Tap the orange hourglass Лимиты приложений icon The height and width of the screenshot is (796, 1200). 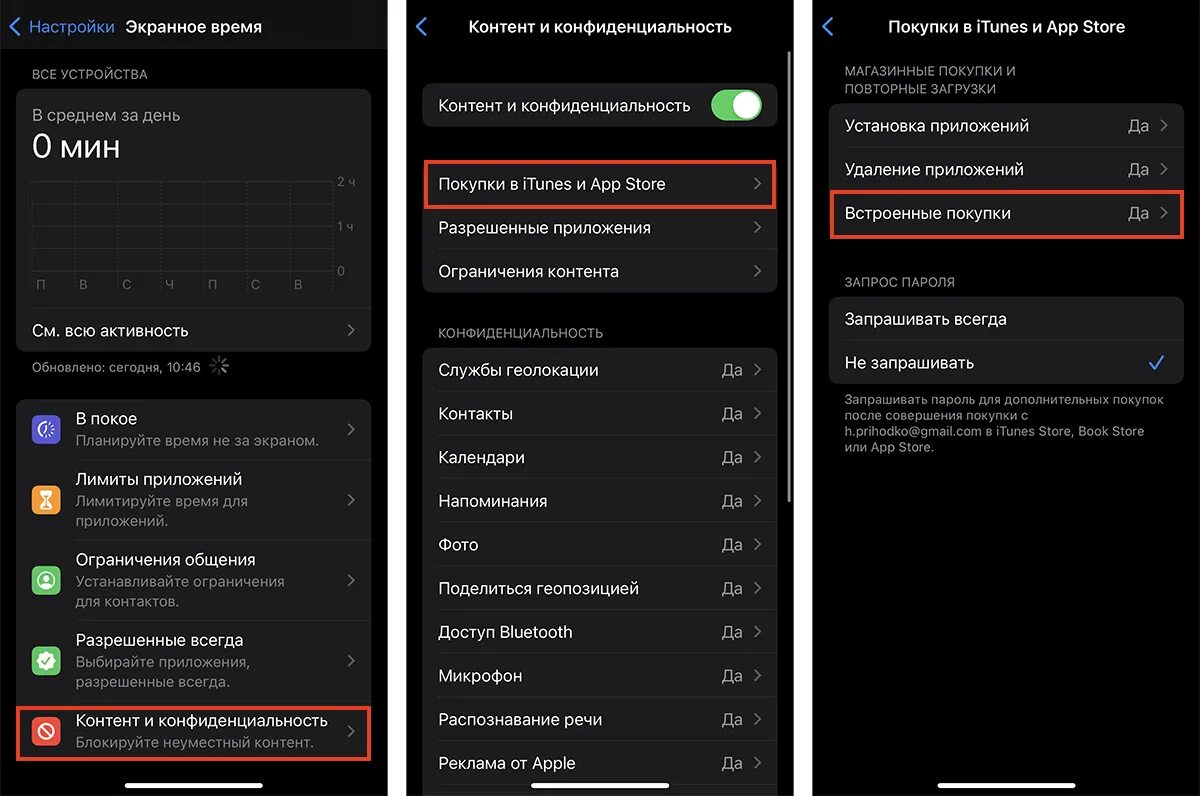coord(46,500)
